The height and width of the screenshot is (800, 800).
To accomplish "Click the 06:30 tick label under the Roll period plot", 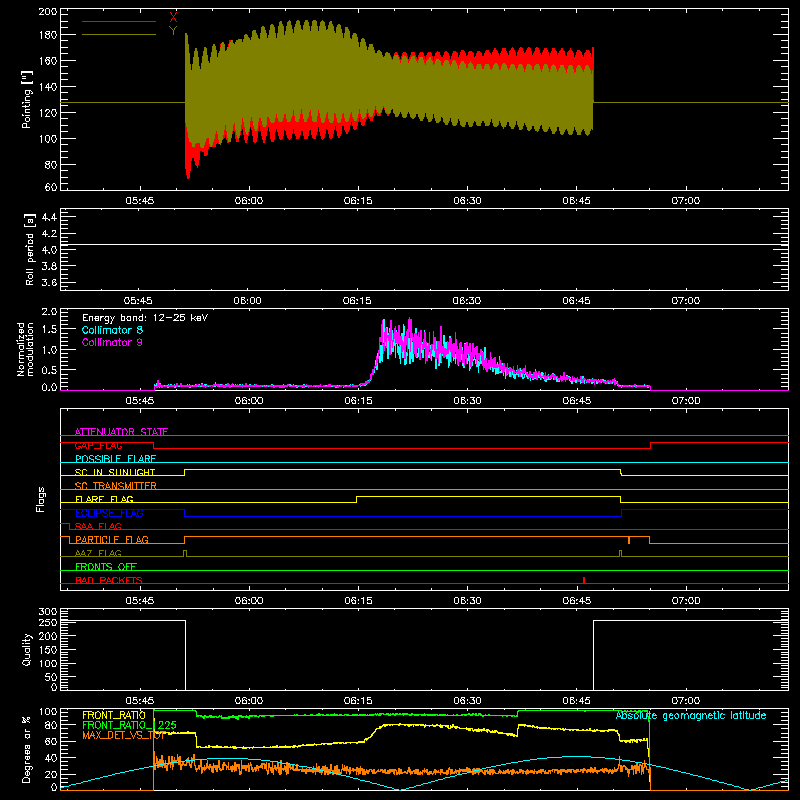I will [x=466, y=301].
